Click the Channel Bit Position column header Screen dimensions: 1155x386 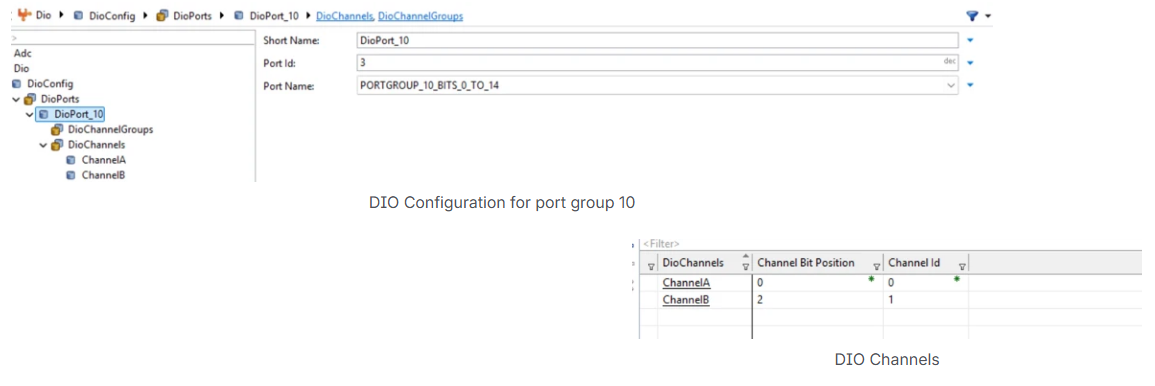(x=818, y=264)
